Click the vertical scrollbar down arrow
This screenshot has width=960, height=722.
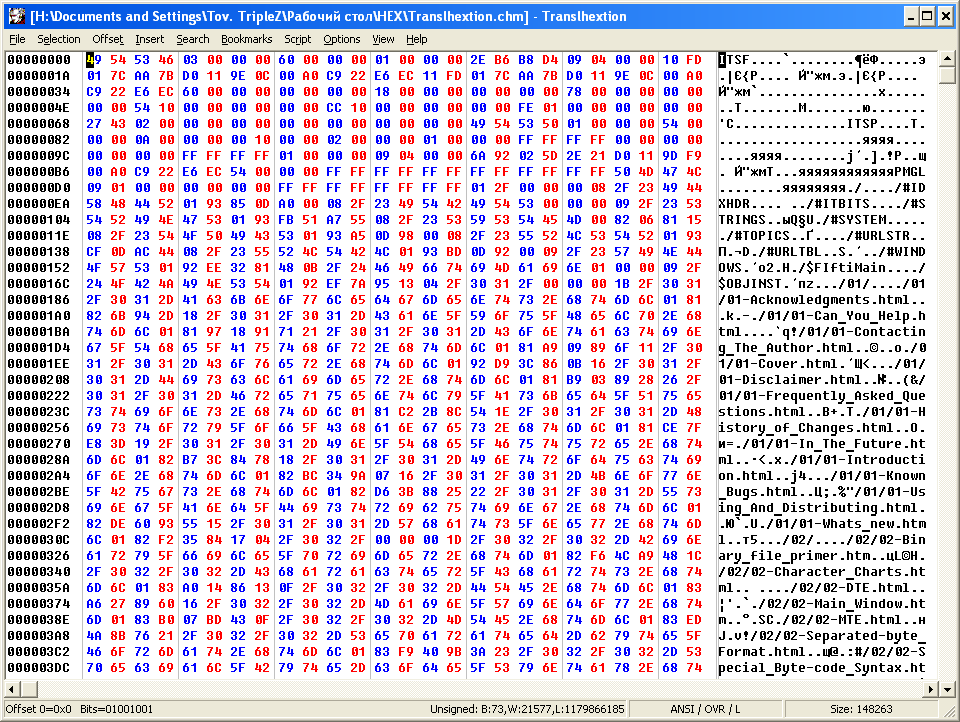tap(947, 689)
